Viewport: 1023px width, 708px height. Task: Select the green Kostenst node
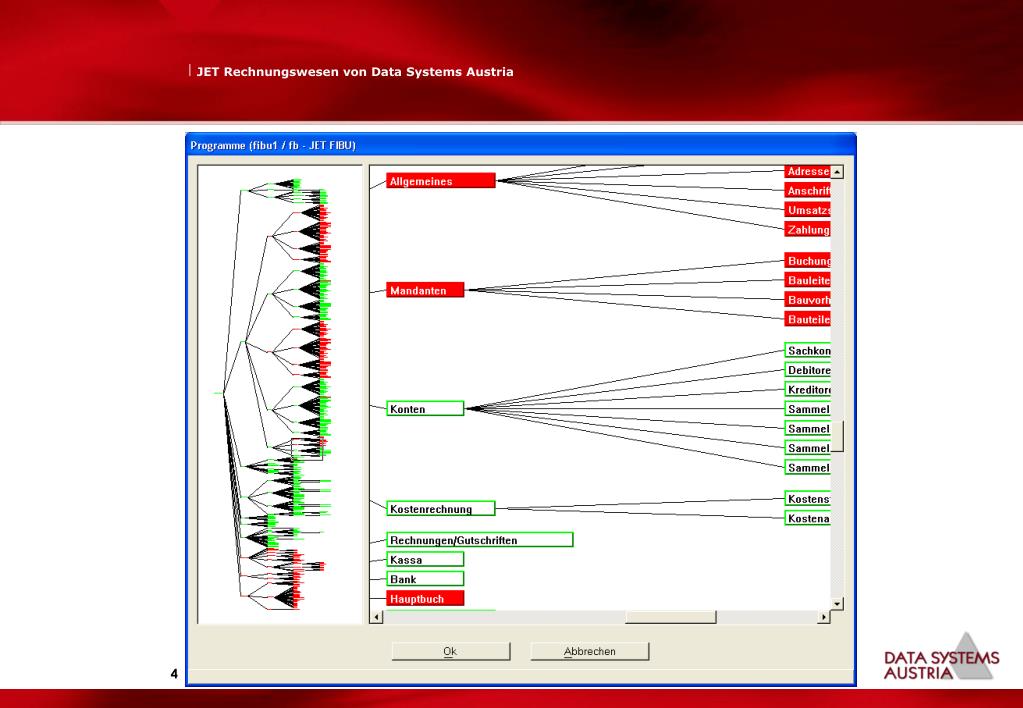click(807, 499)
